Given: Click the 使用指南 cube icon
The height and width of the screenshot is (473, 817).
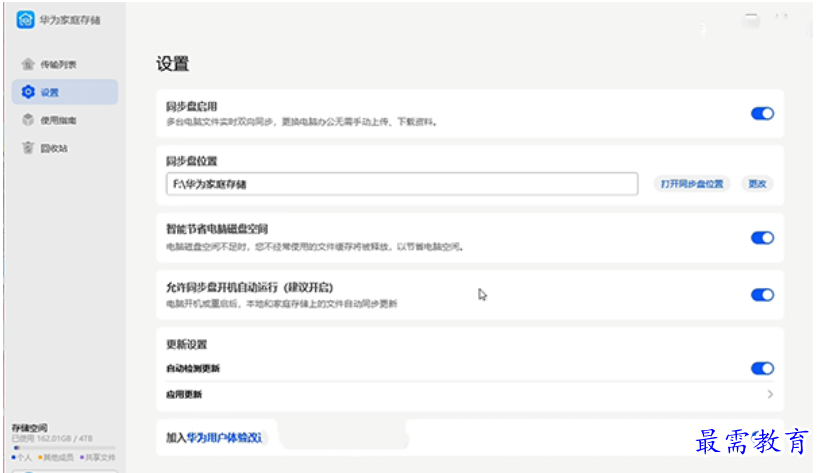Looking at the screenshot, I should pyautogui.click(x=28, y=120).
